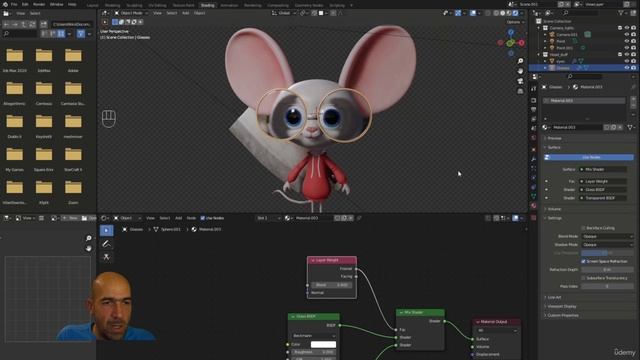Image resolution: width=640 pixels, height=360 pixels.
Task: Select the node editor Links Cut tool
Action: pos(107,257)
